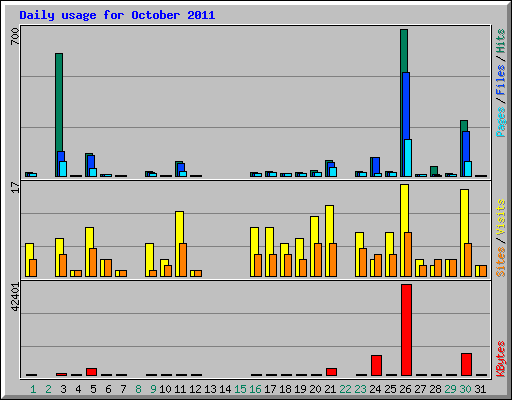Select day label "9" on the x-axis
The width and height of the screenshot is (512, 400).
tap(153, 389)
